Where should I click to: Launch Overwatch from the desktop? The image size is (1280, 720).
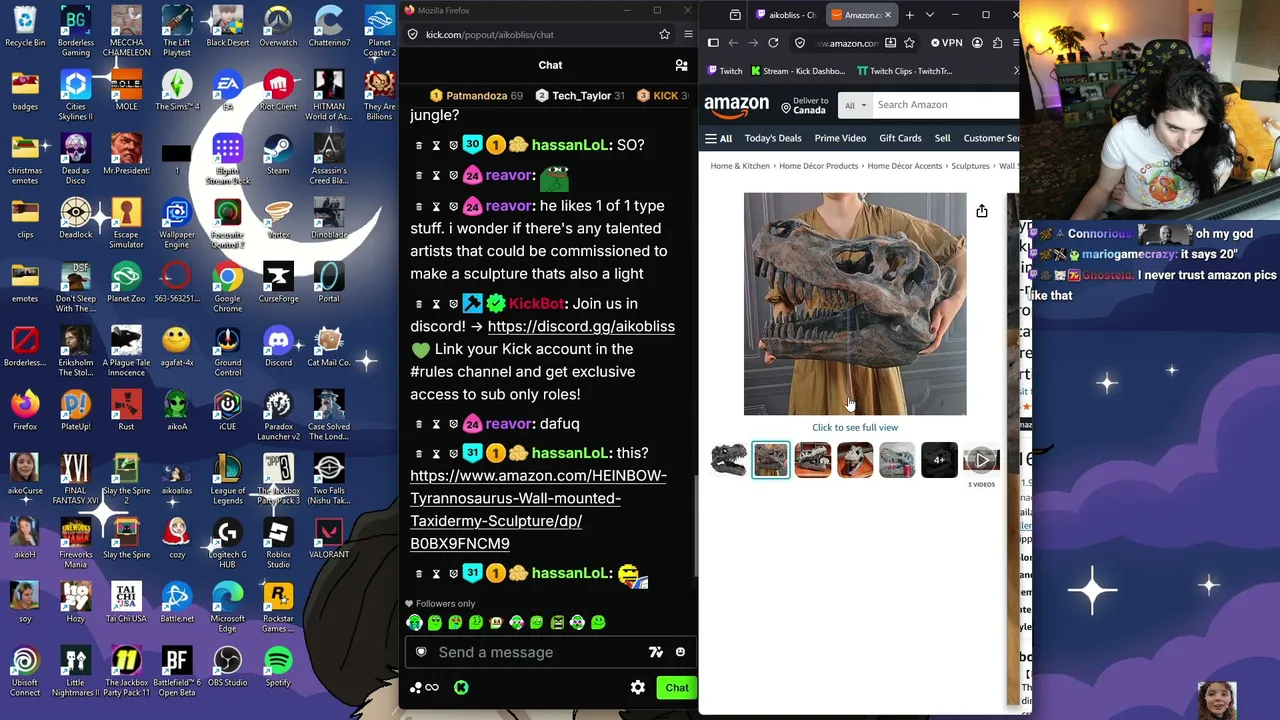coord(278,27)
